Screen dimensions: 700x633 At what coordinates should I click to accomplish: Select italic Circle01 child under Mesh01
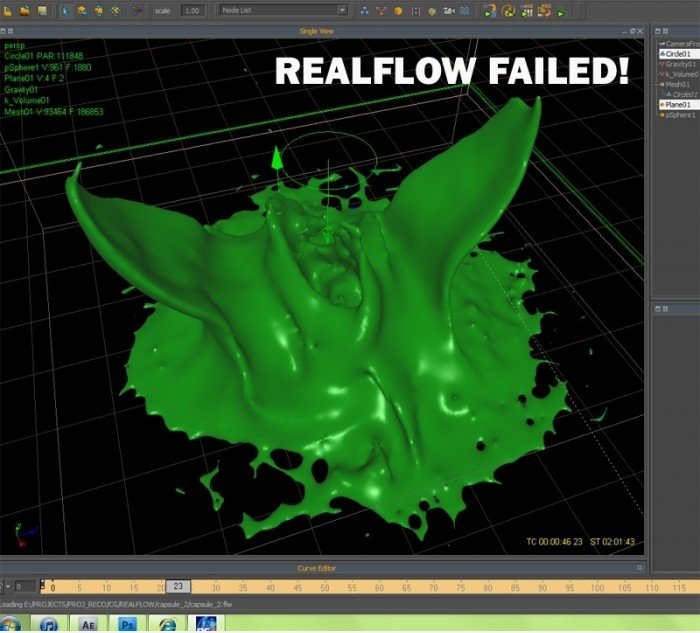(684, 94)
